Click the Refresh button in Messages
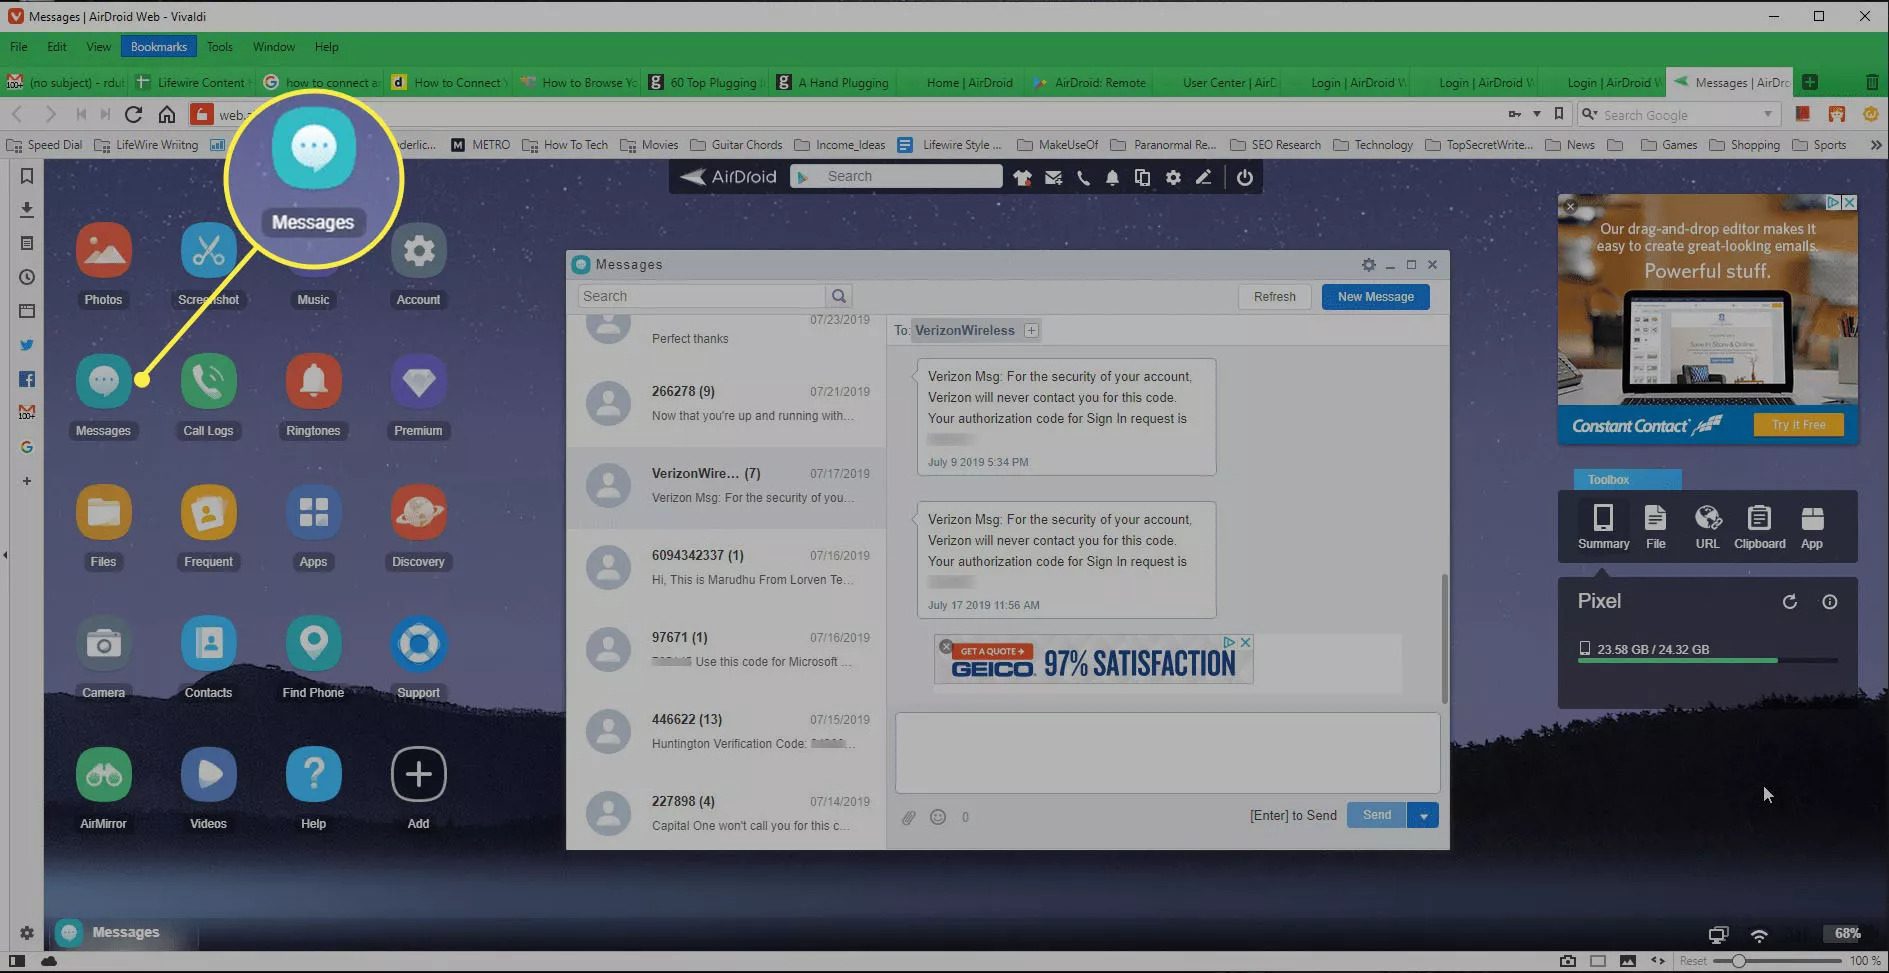Image resolution: width=1889 pixels, height=973 pixels. click(x=1274, y=297)
